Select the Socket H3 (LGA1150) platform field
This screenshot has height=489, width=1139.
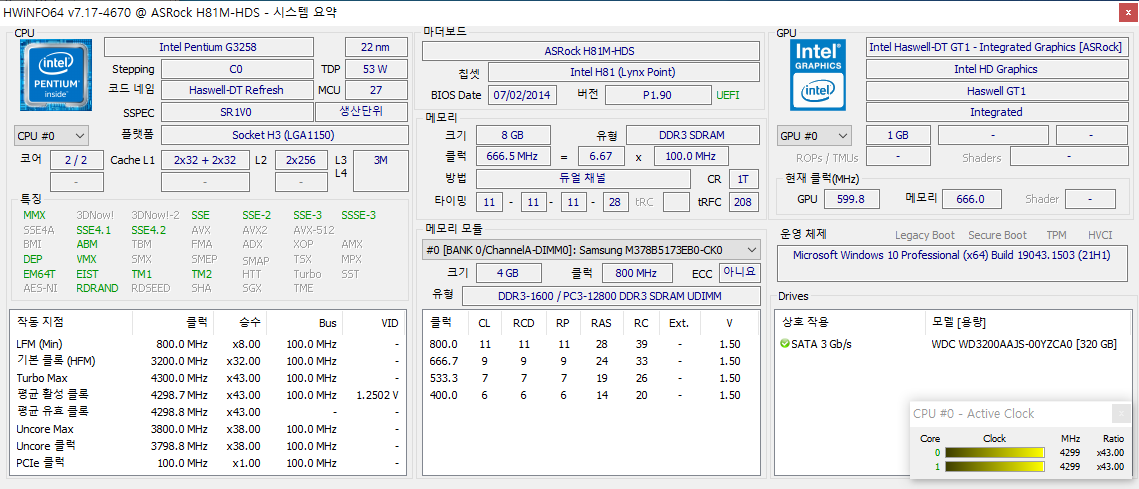tap(284, 135)
